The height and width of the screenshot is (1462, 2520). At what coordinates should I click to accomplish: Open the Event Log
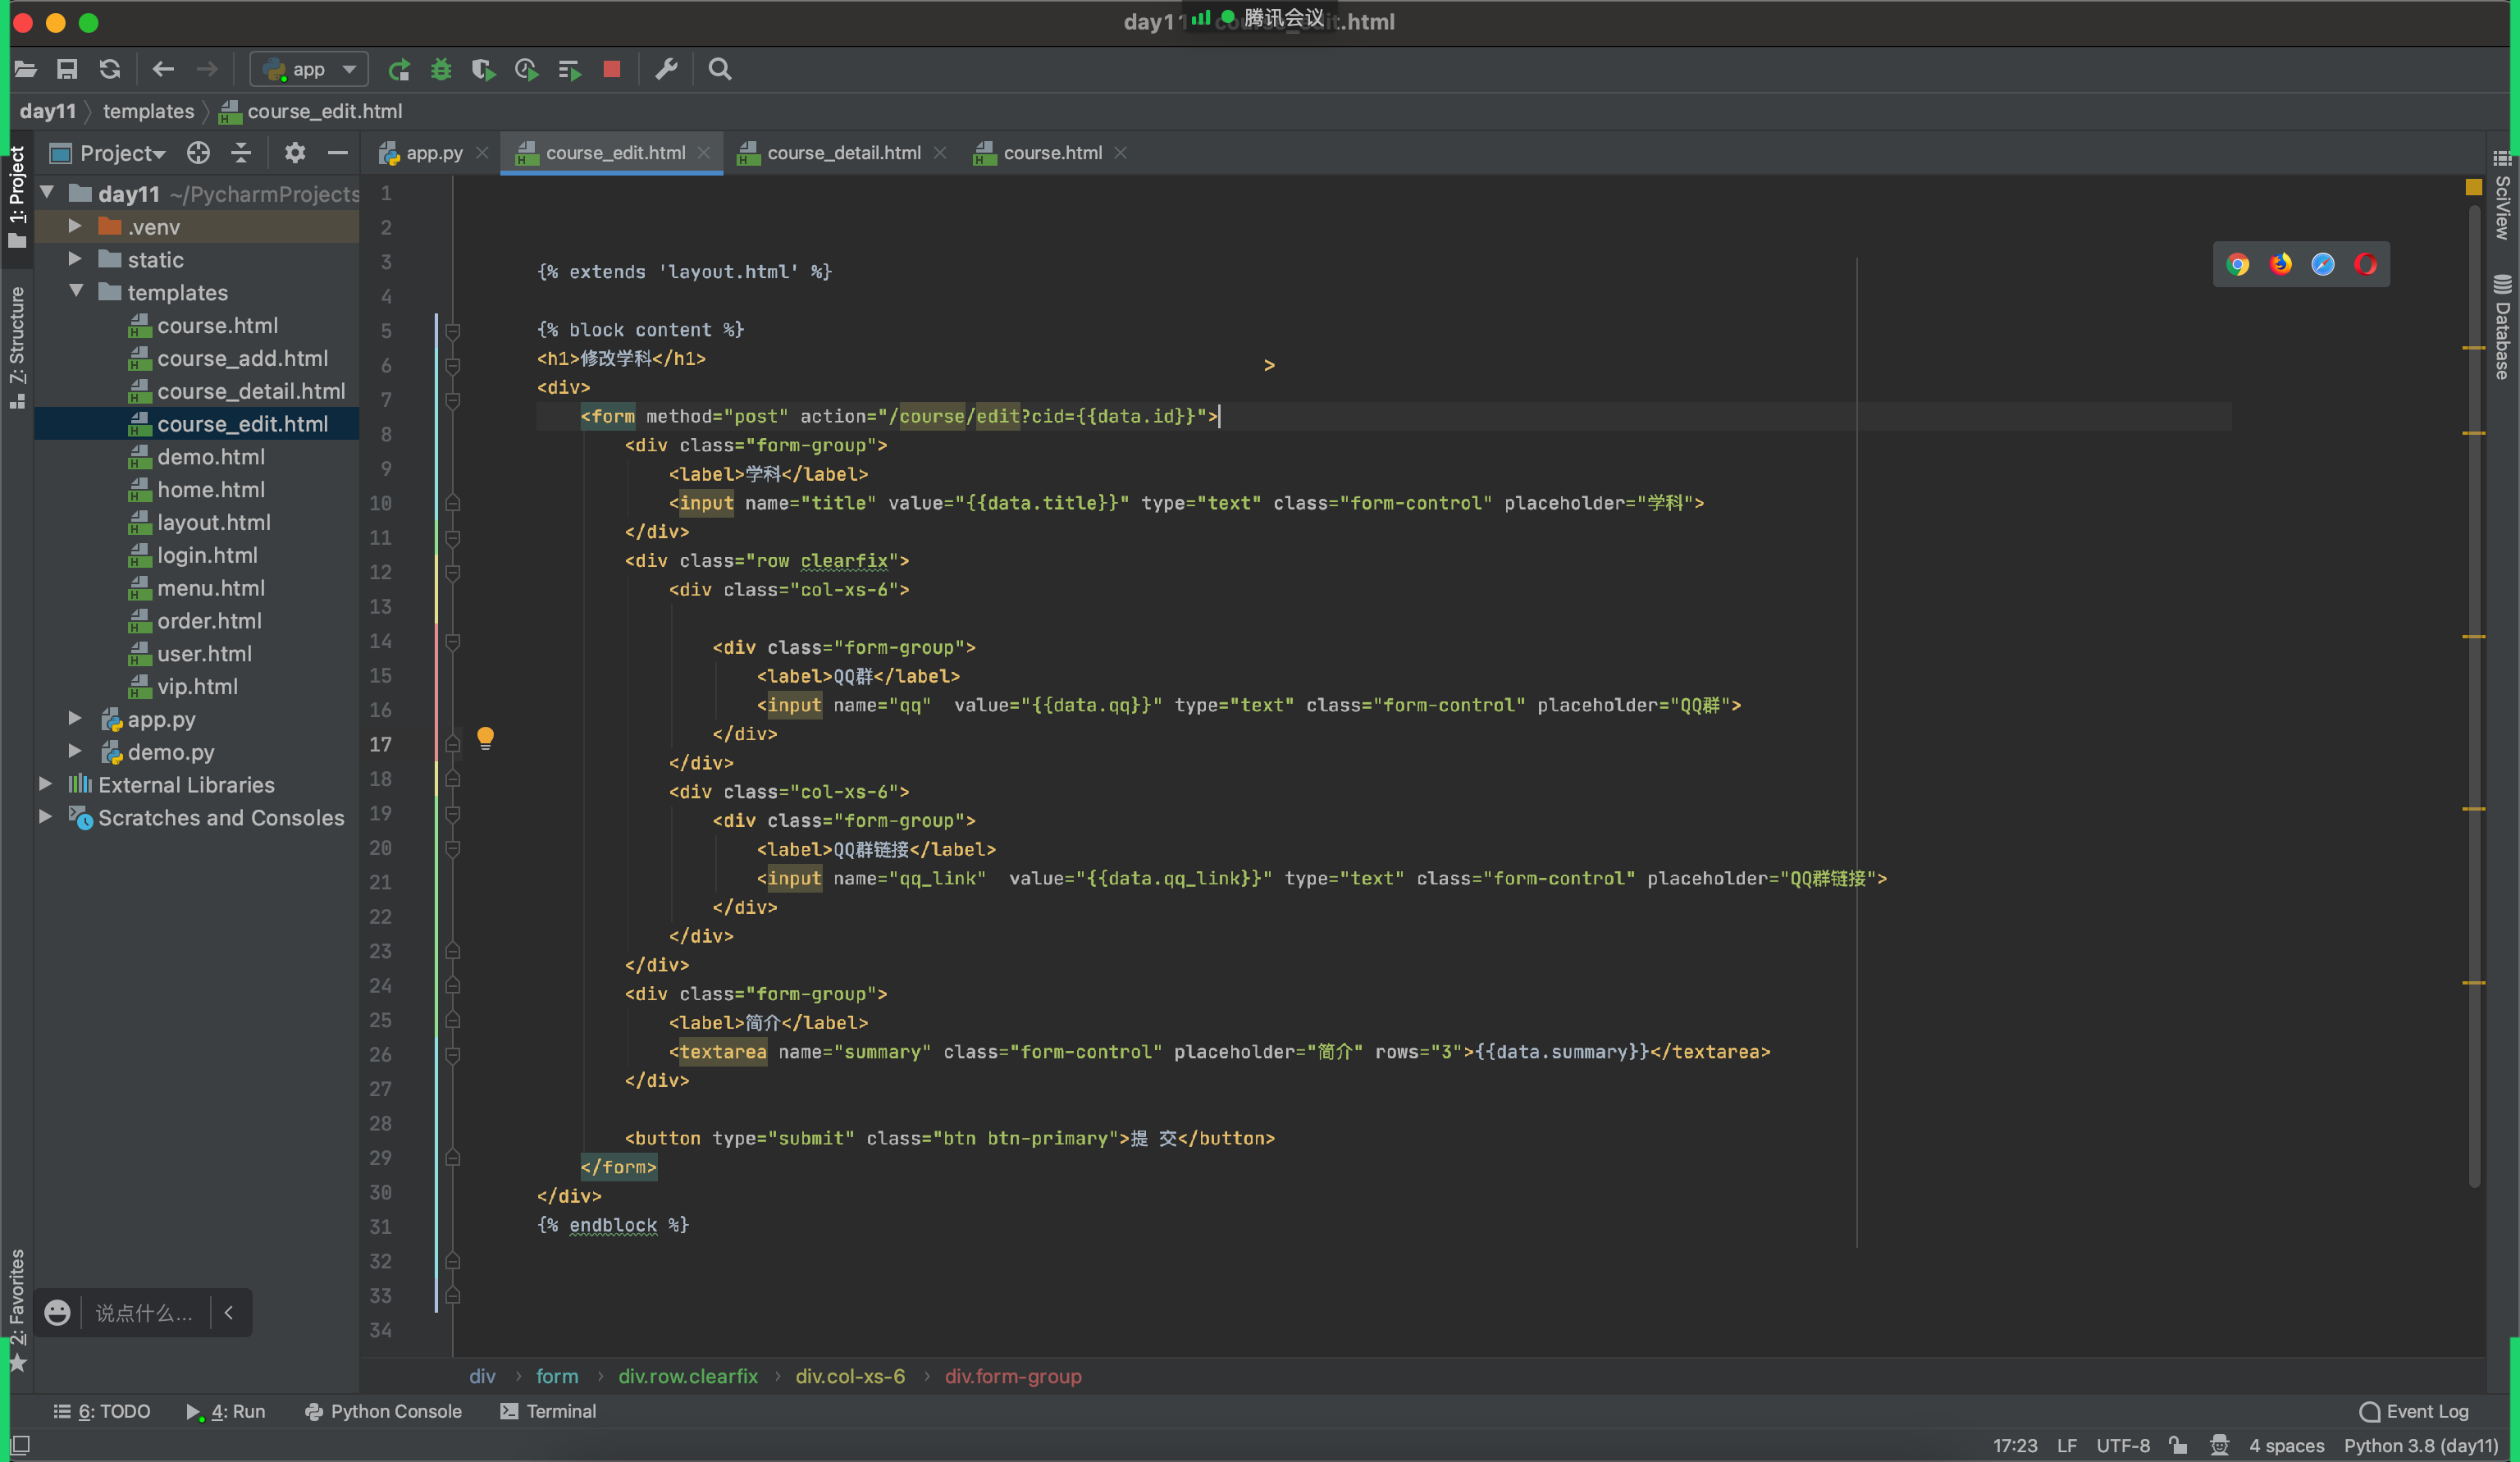[x=2414, y=1411]
